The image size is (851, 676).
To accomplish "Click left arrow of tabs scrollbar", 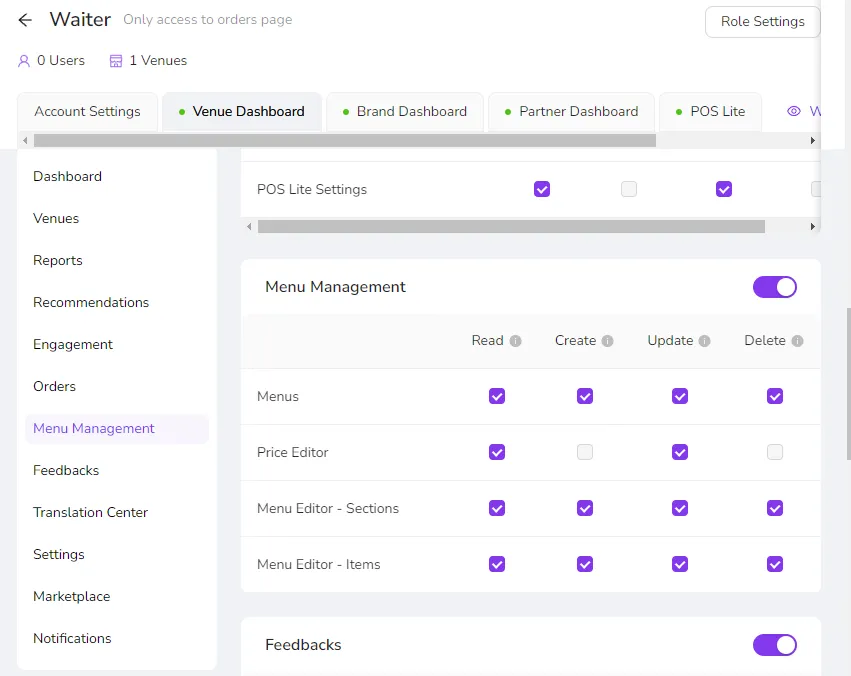I will tap(25, 141).
